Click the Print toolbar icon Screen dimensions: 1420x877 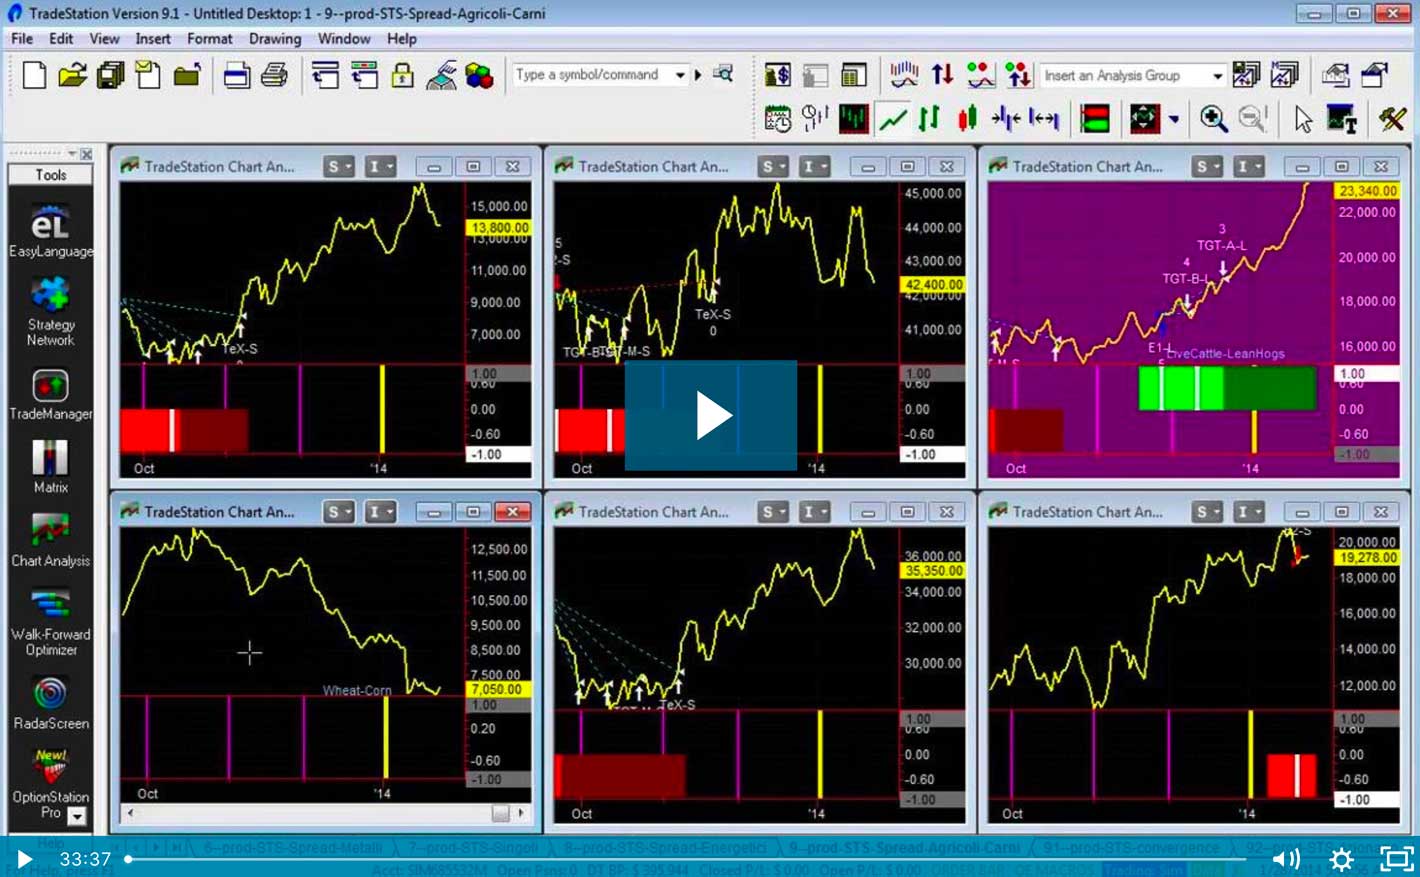[274, 75]
